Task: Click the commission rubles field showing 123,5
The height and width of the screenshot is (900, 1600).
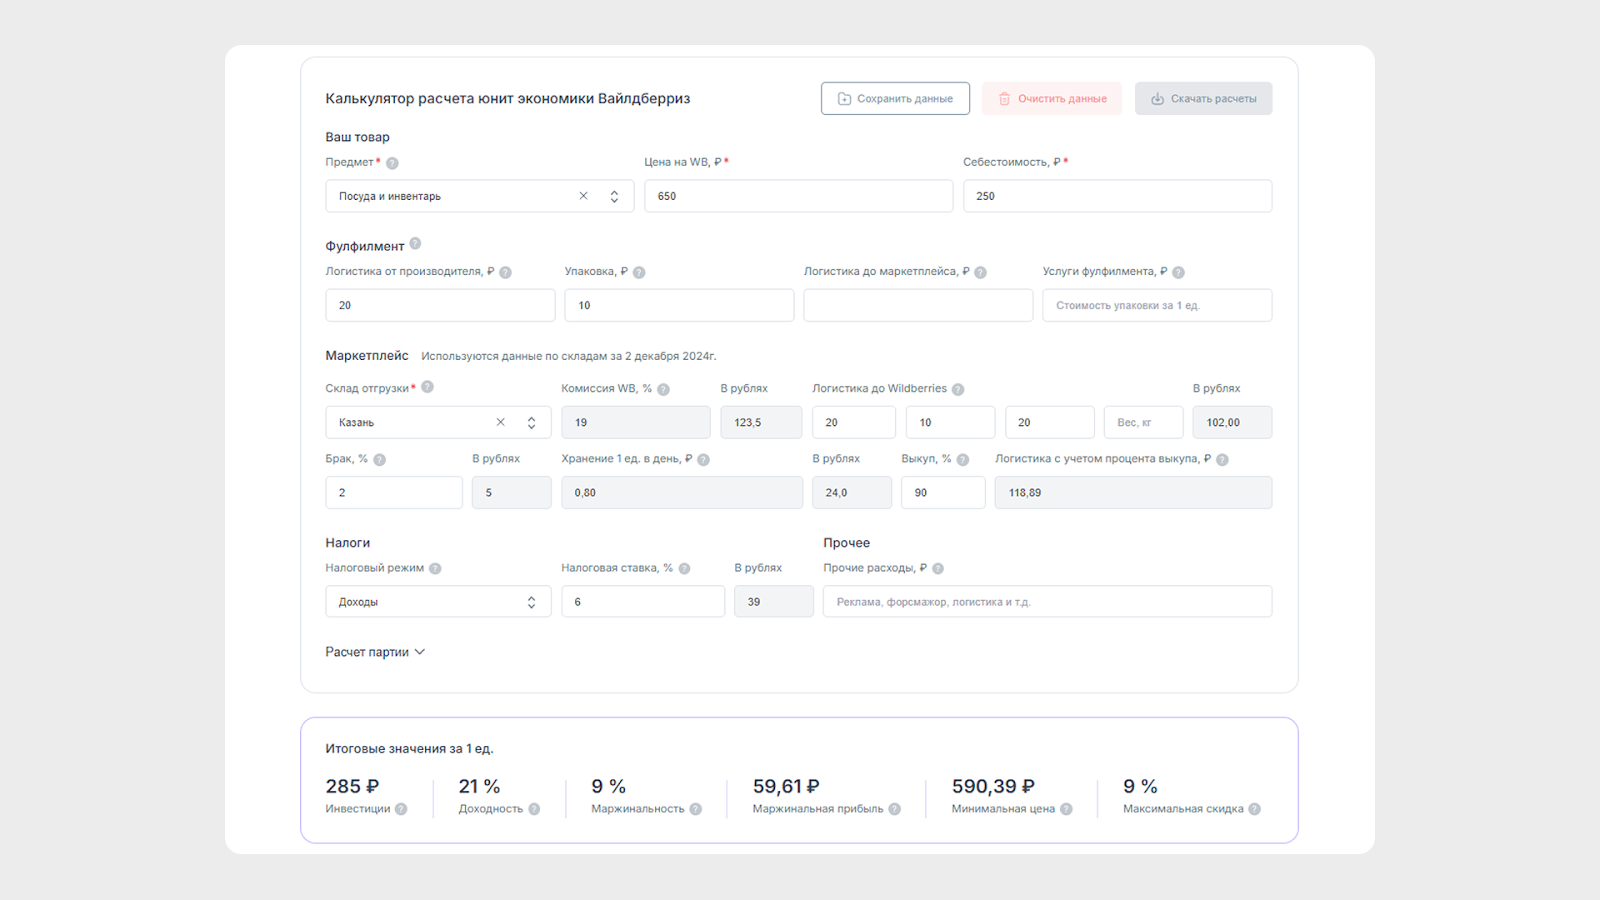Action: pyautogui.click(x=761, y=422)
